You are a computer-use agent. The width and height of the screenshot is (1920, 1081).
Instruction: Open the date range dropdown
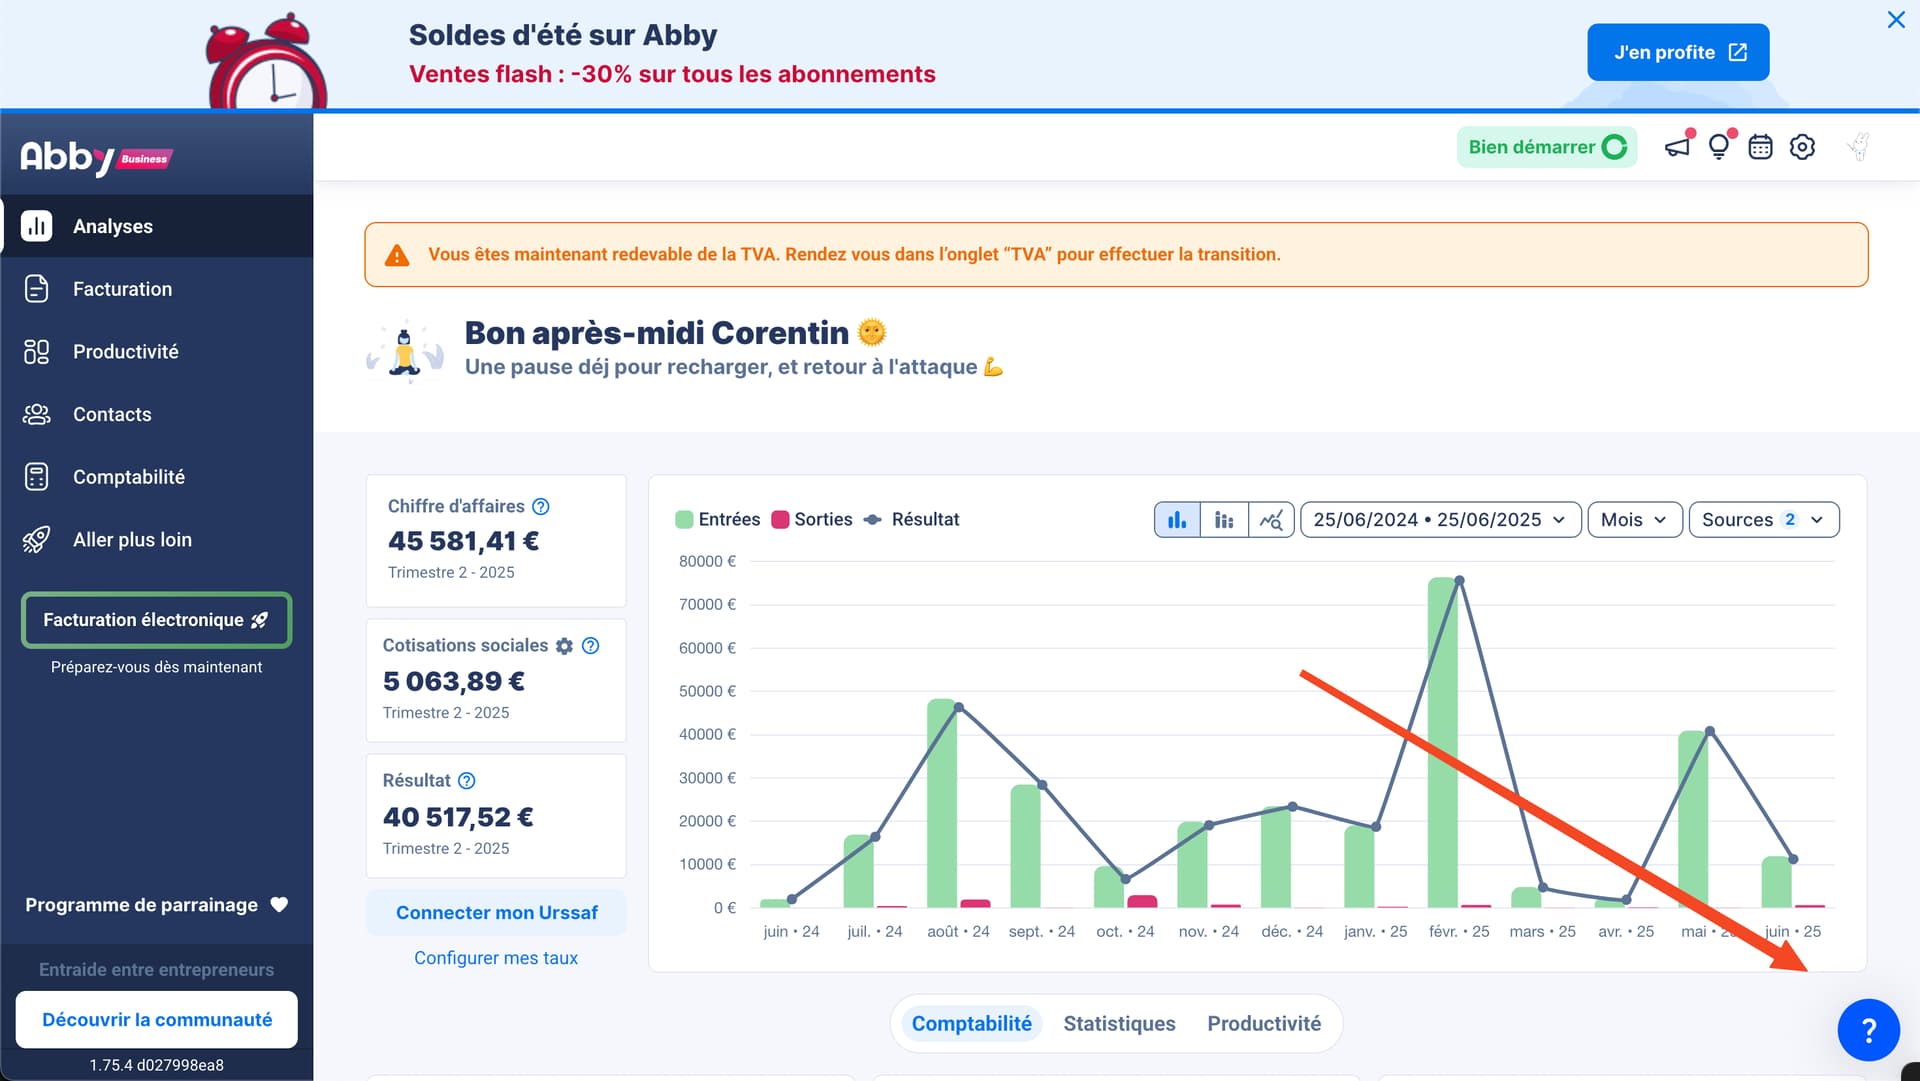click(x=1440, y=520)
